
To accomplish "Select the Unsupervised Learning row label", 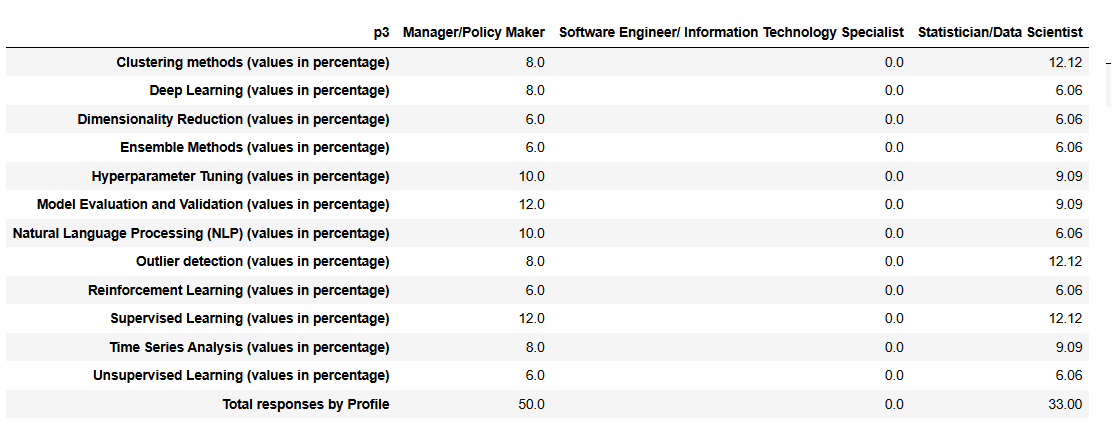I will click(241, 375).
